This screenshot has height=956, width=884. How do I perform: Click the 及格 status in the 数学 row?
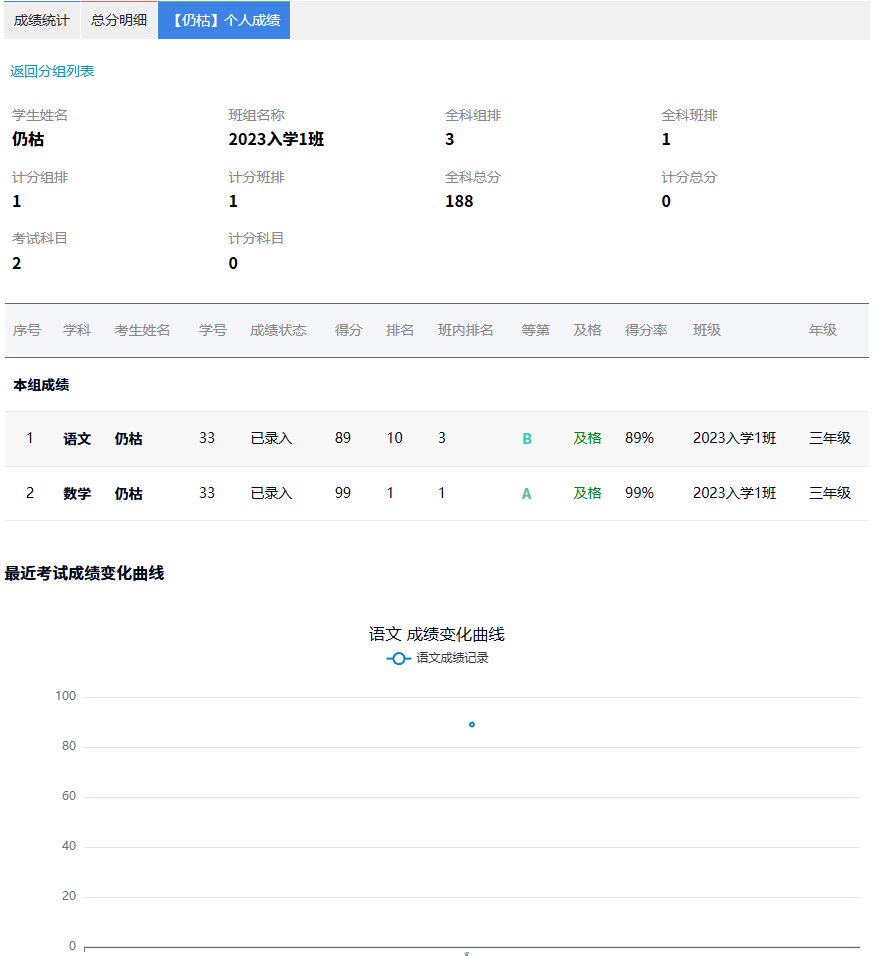point(588,492)
